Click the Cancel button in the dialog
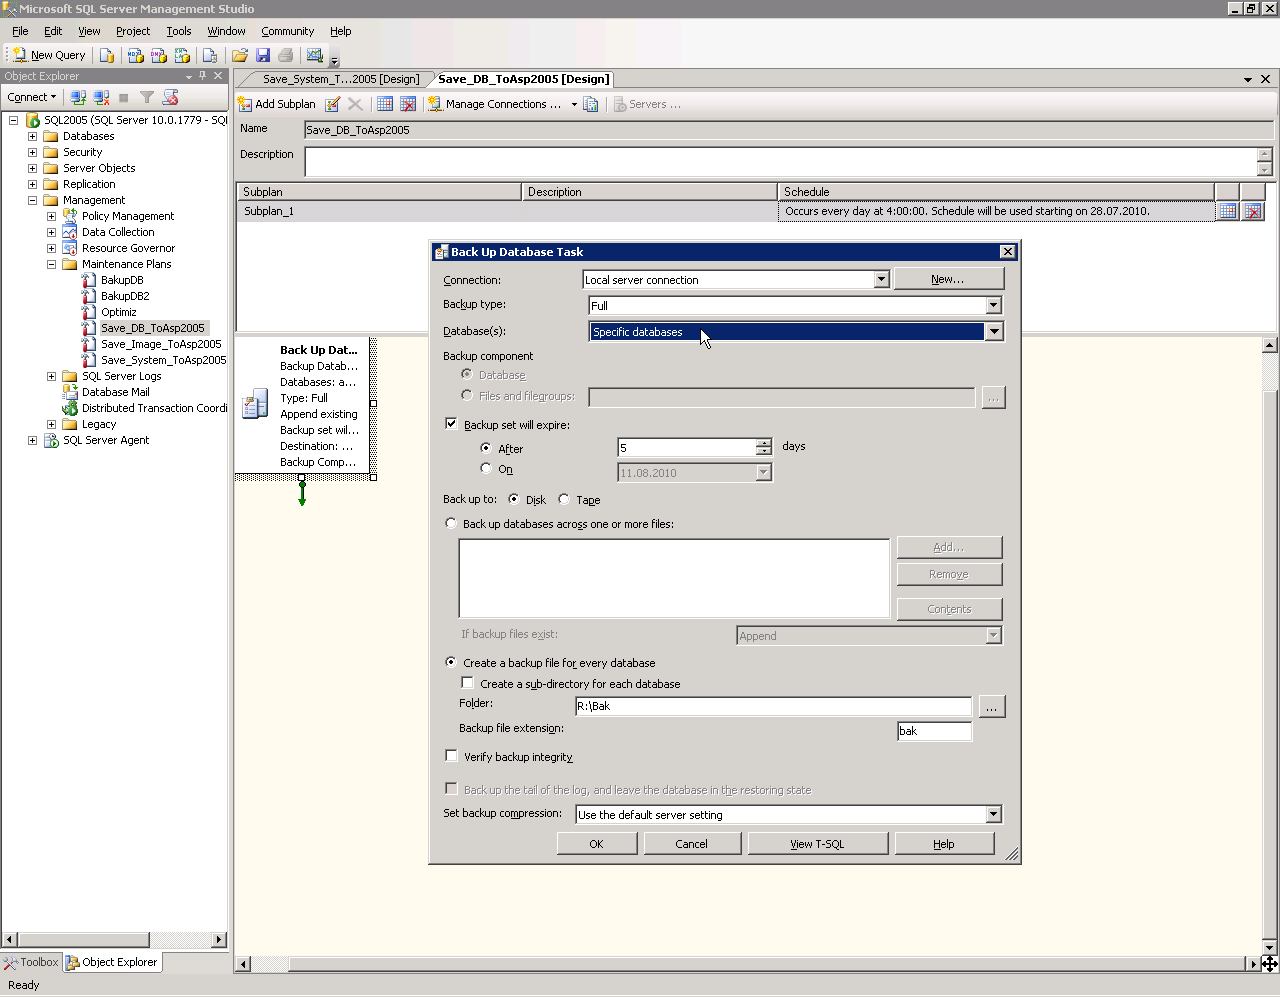 (691, 844)
